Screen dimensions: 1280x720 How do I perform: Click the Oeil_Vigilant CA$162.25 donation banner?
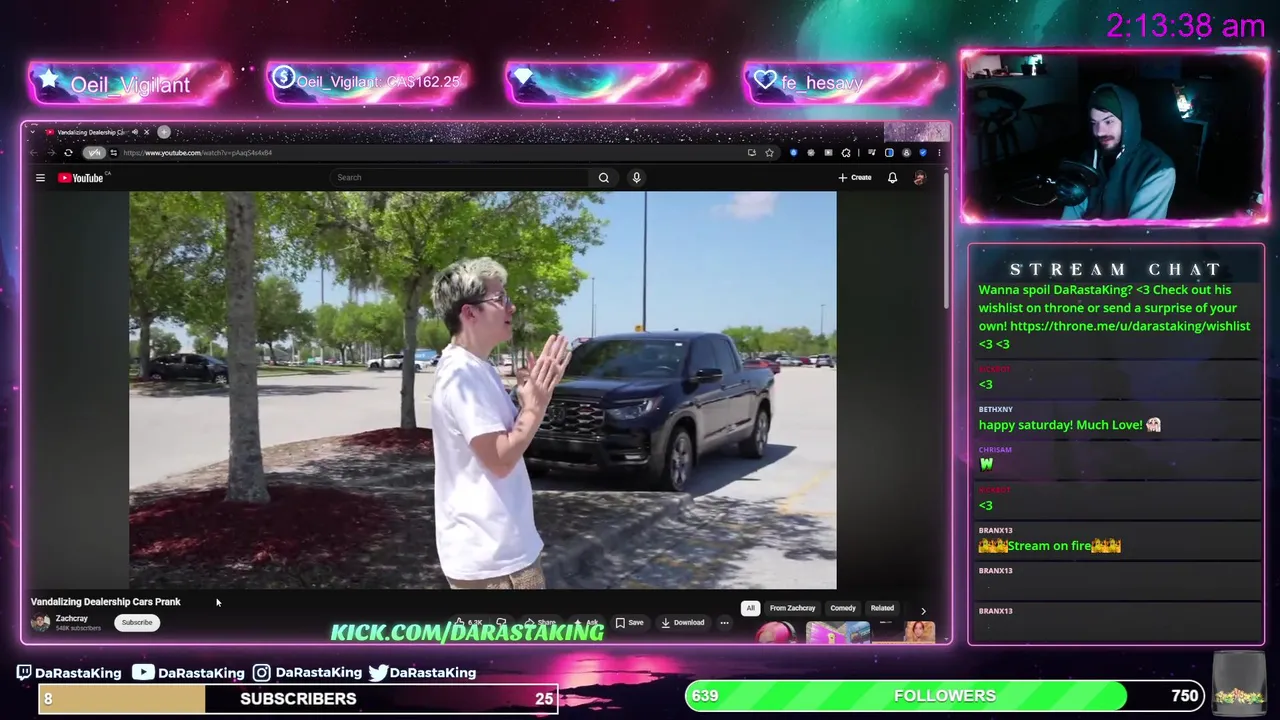[367, 82]
